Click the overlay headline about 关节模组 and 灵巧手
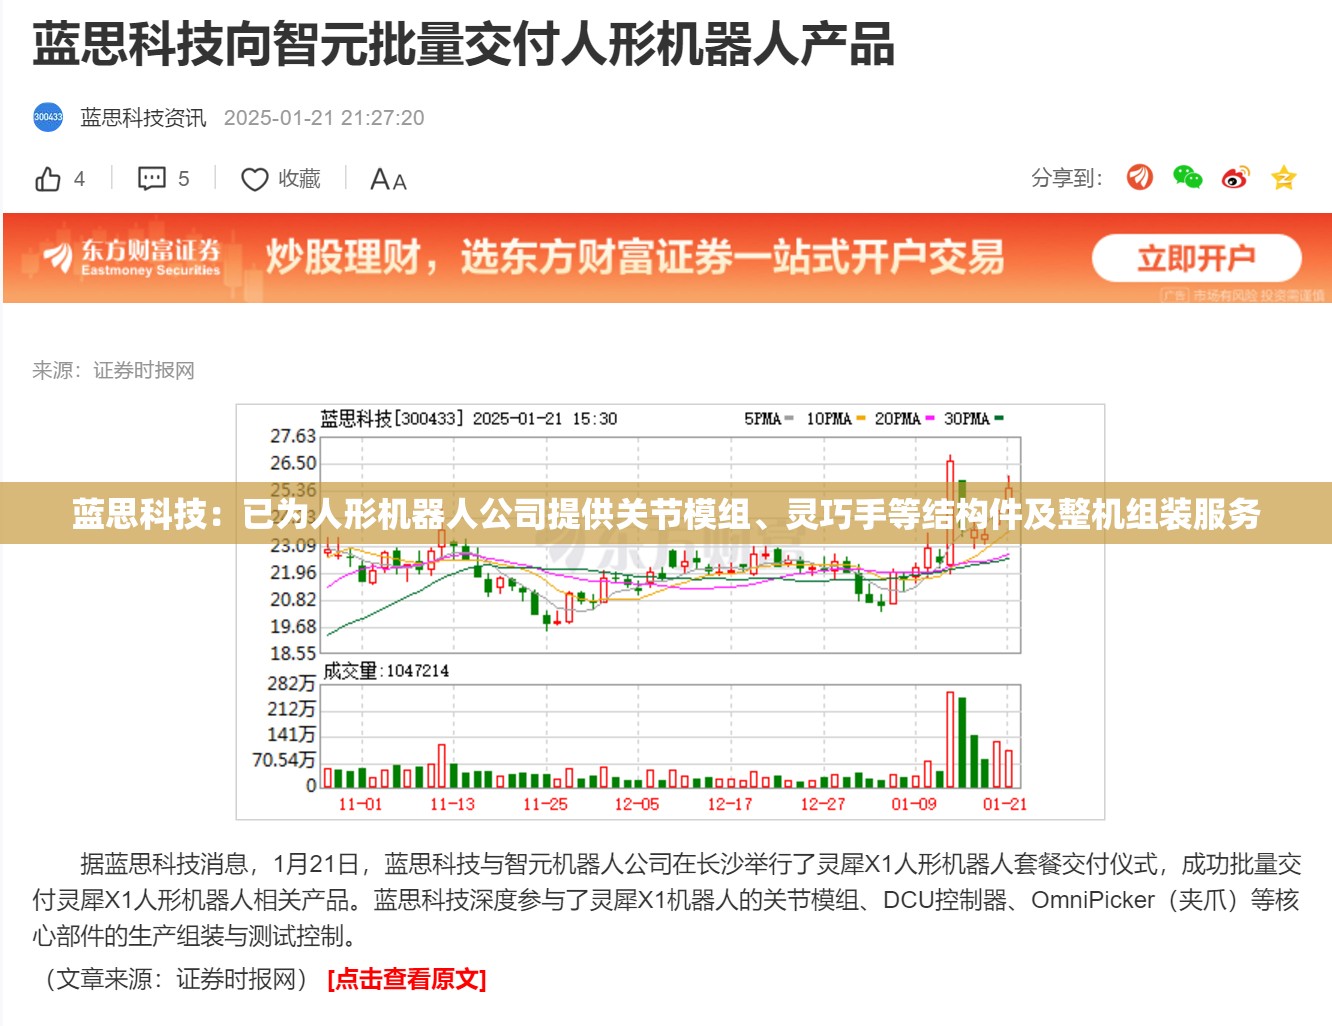Image resolution: width=1332 pixels, height=1026 pixels. coord(666,514)
